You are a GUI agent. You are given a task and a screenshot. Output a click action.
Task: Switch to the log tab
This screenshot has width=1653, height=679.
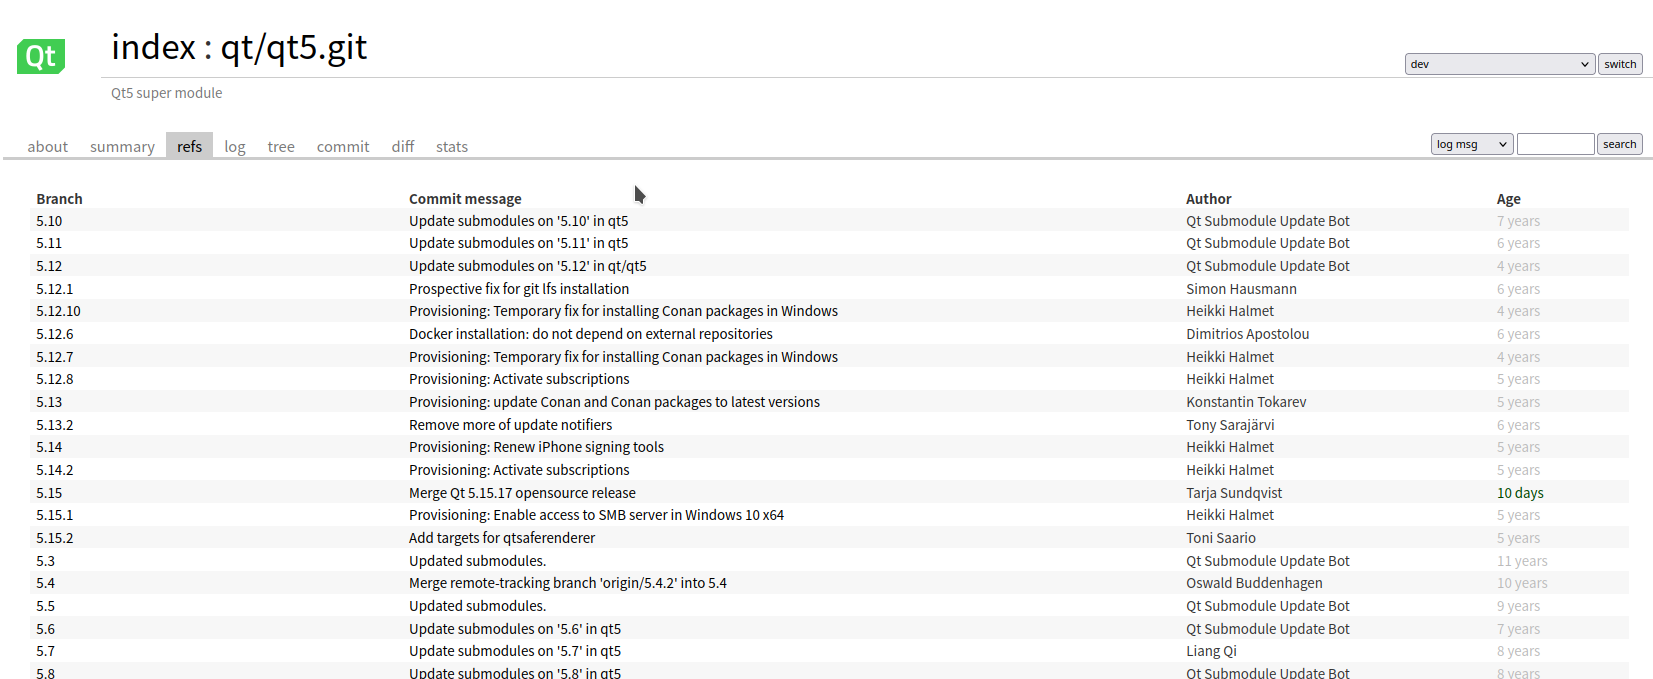pyautogui.click(x=235, y=146)
